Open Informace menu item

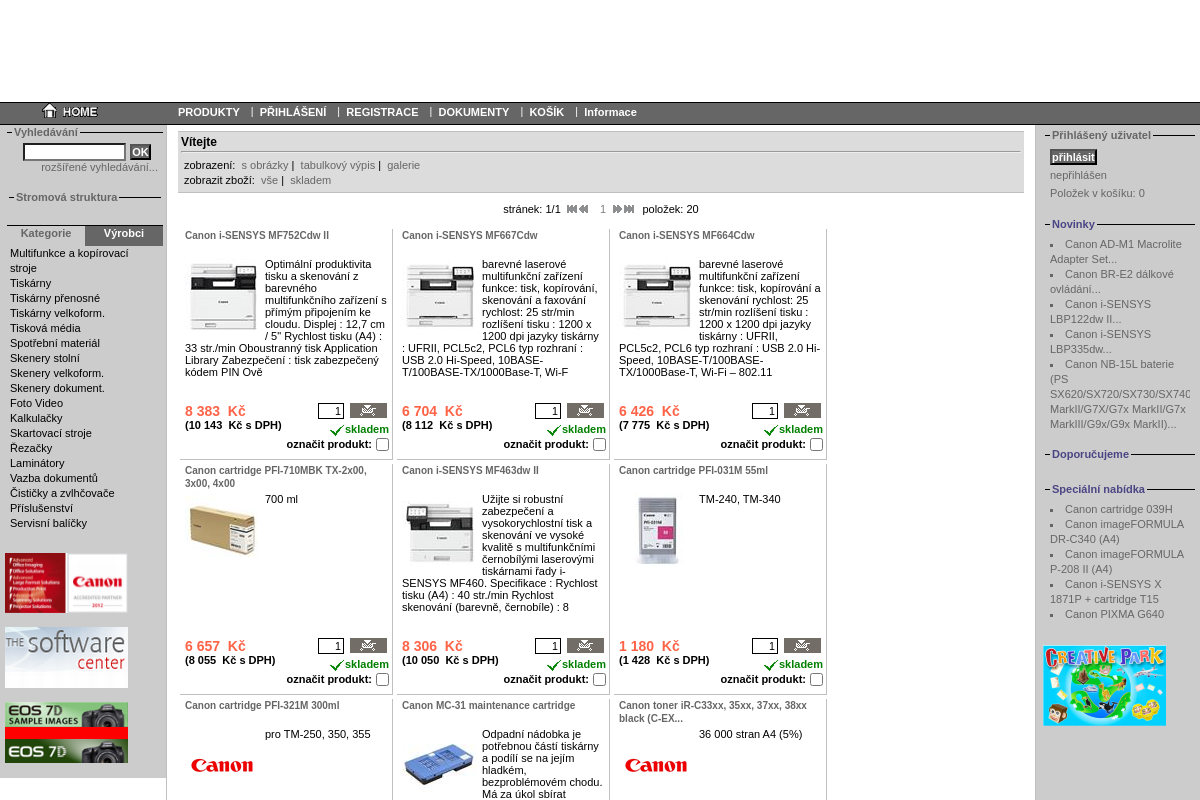610,112
